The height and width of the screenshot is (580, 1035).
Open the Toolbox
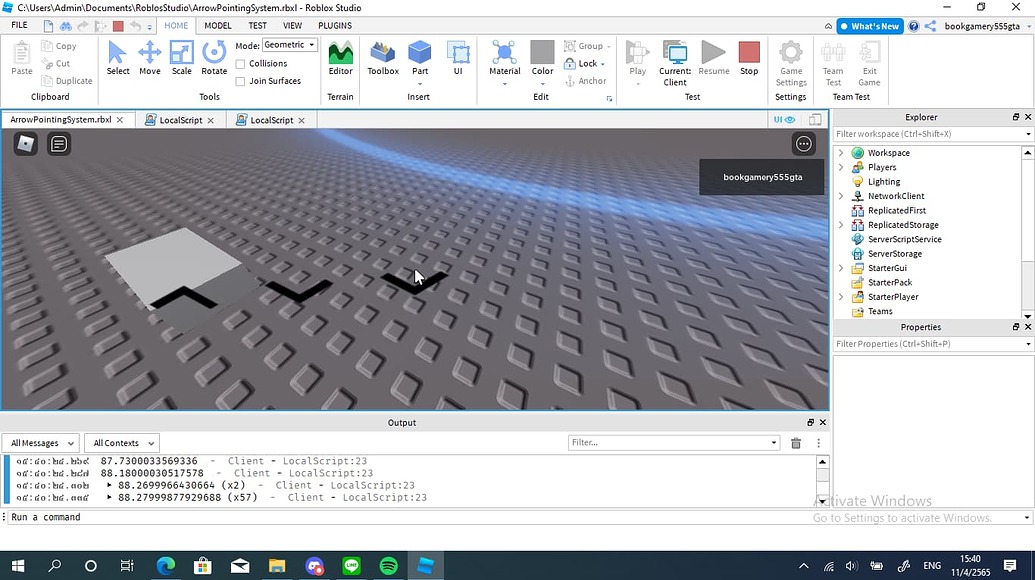point(382,62)
